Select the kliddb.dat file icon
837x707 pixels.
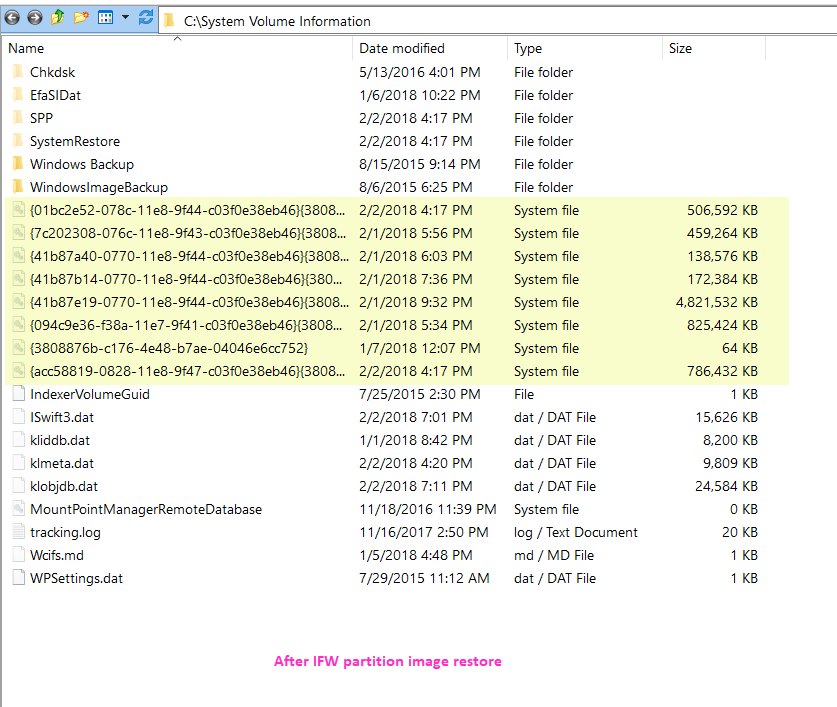coord(18,439)
